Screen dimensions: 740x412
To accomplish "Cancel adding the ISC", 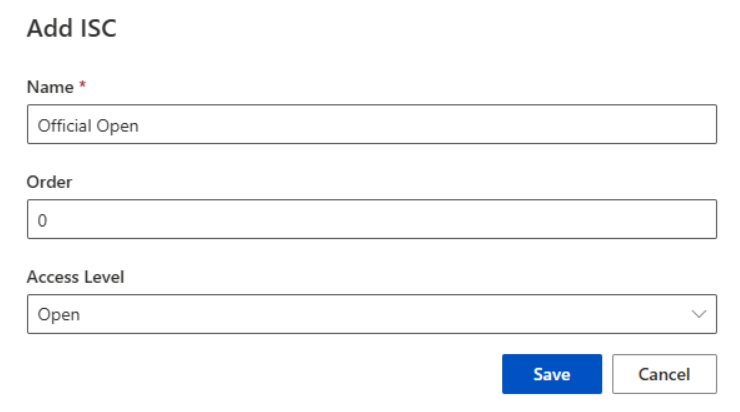I will pos(664,374).
